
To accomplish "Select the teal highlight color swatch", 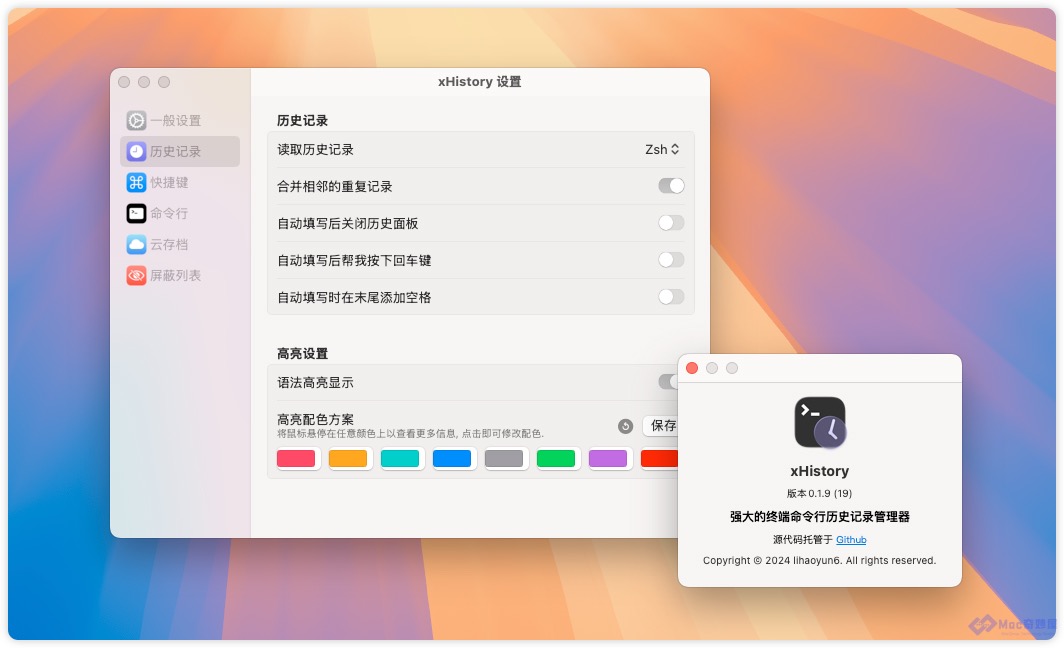I will coord(400,459).
